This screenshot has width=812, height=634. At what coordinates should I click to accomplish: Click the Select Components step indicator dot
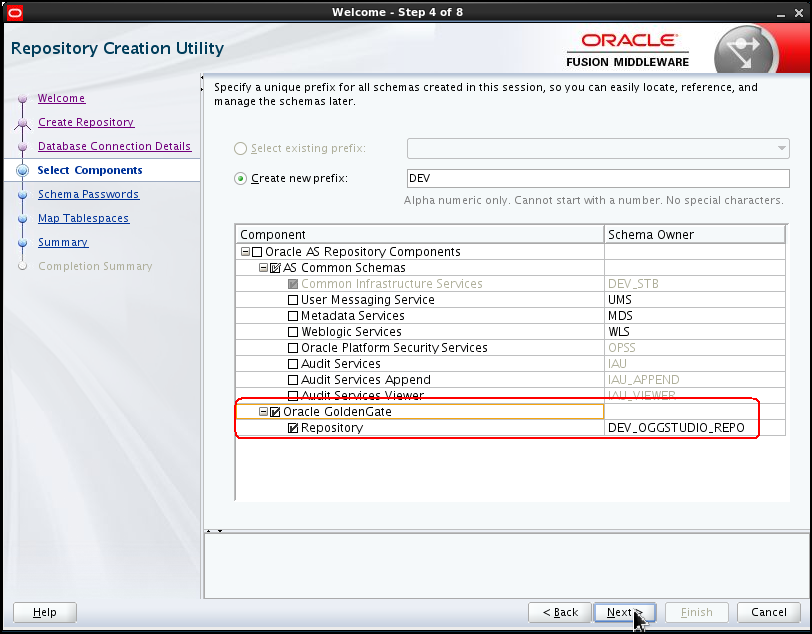(23, 170)
